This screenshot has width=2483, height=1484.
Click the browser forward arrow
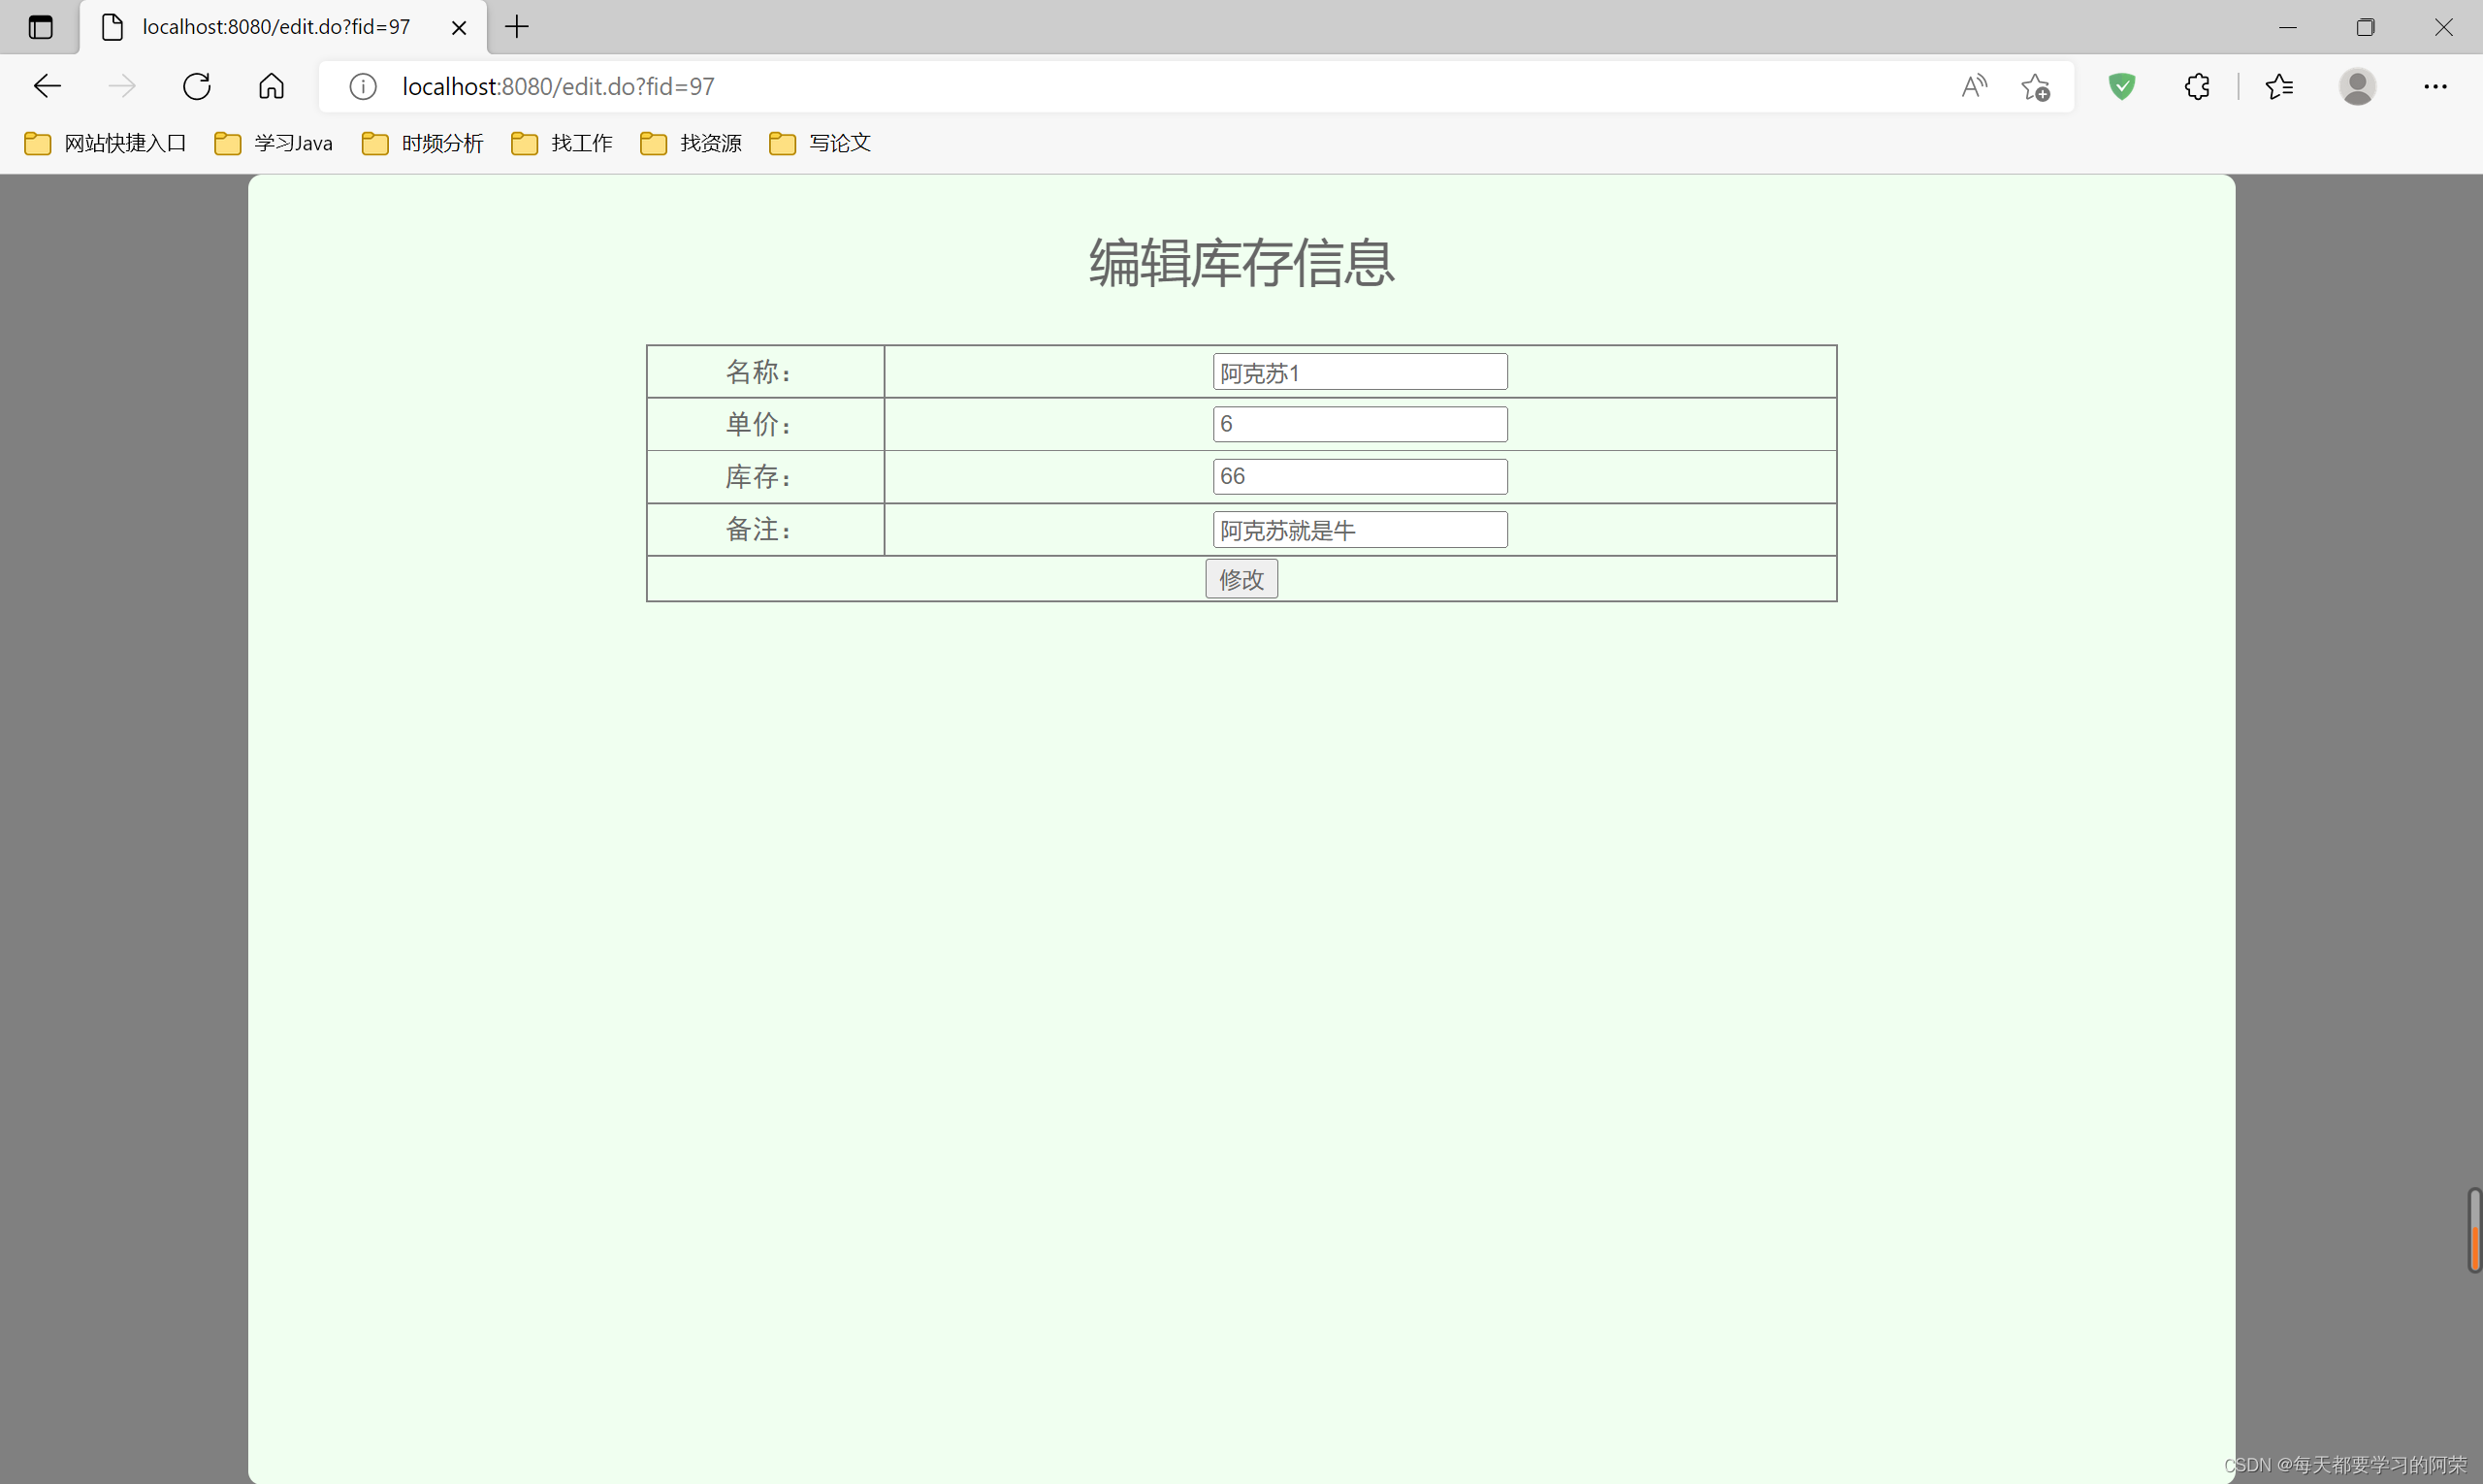122,86
